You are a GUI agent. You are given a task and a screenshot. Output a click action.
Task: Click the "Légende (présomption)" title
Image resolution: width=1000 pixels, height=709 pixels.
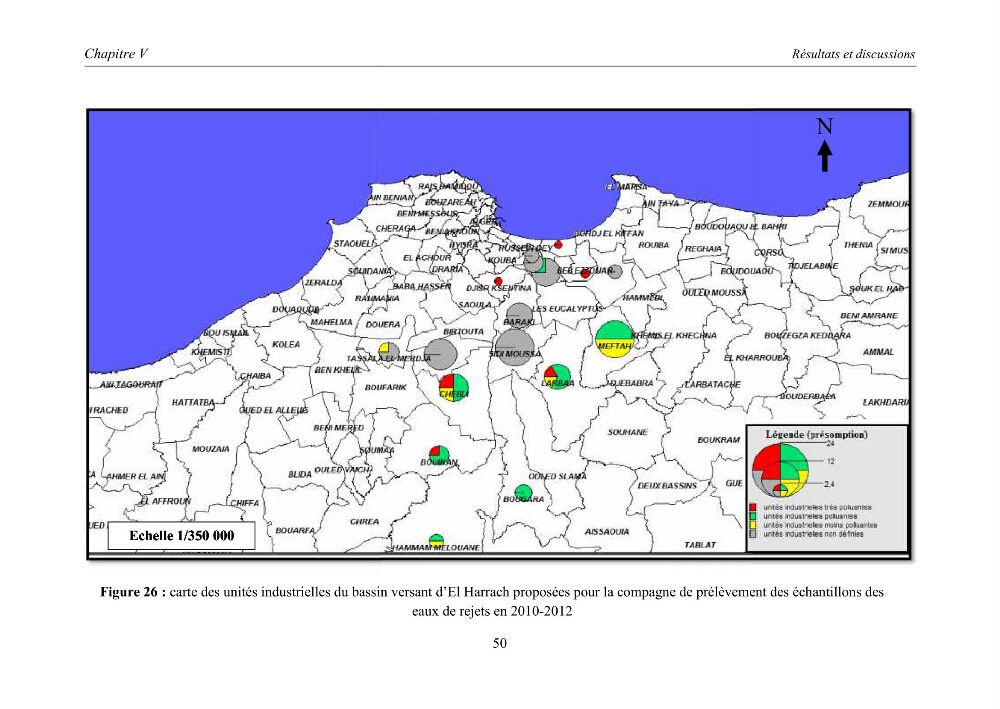click(816, 435)
